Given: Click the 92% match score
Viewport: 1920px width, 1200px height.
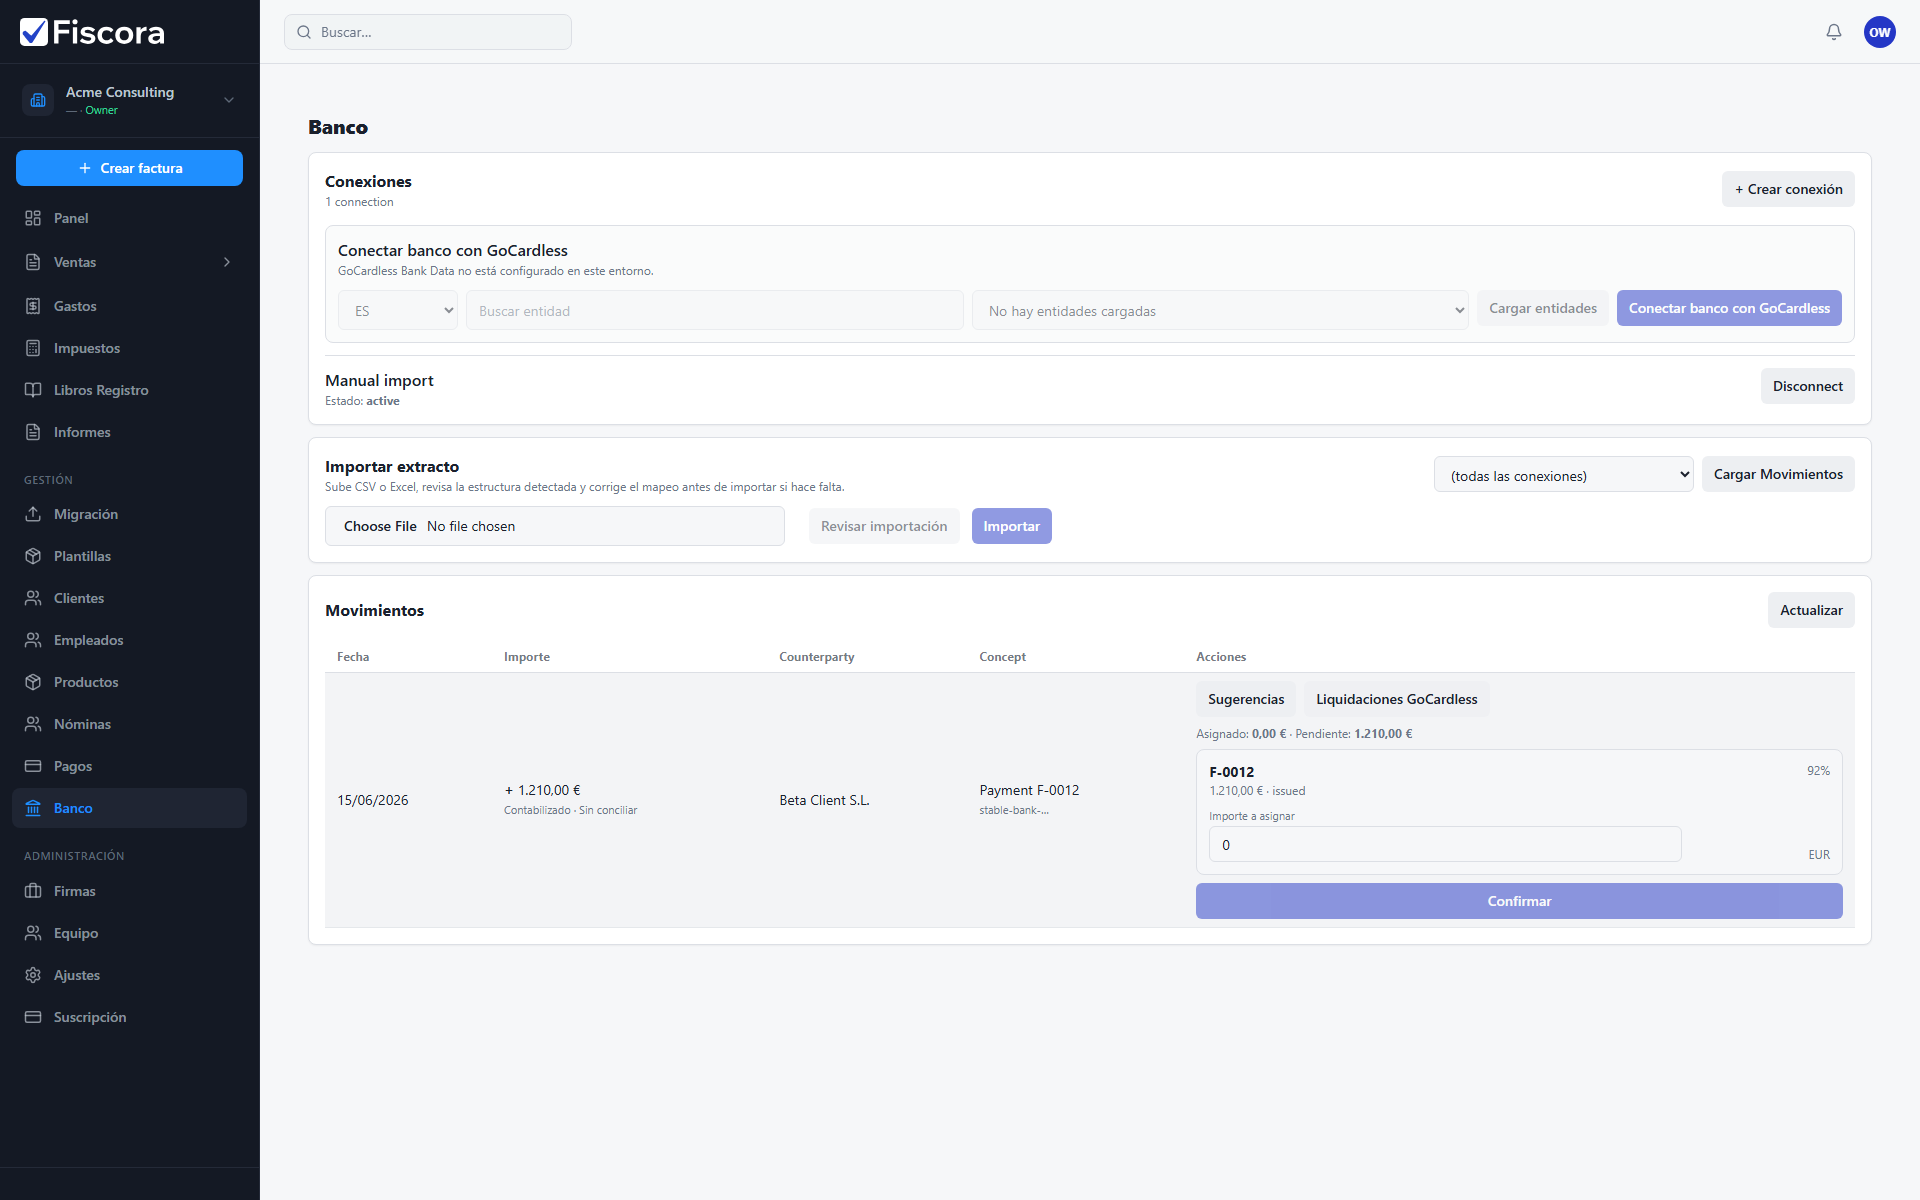Looking at the screenshot, I should pyautogui.click(x=1818, y=771).
